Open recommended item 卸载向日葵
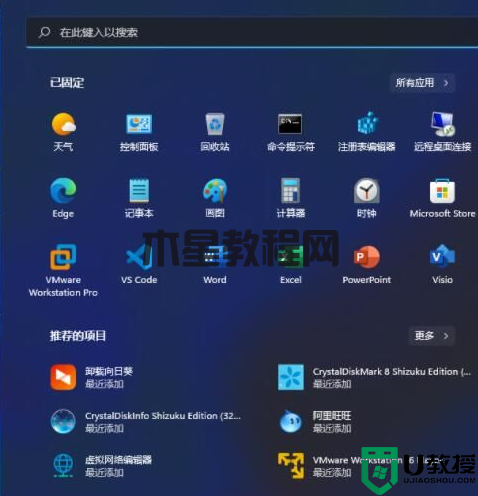The height and width of the screenshot is (496, 478). [92, 377]
